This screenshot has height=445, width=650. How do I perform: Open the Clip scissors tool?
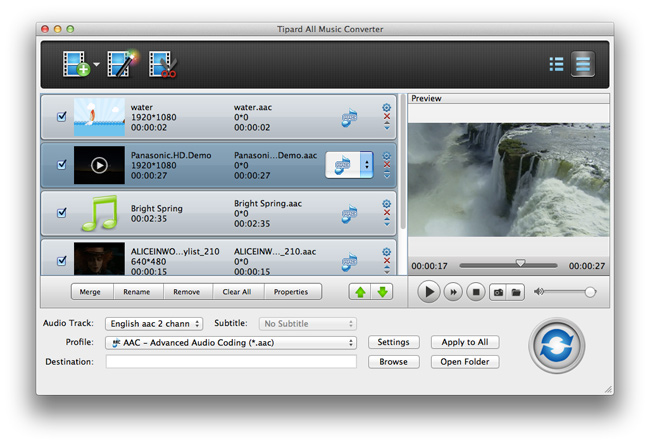(162, 65)
